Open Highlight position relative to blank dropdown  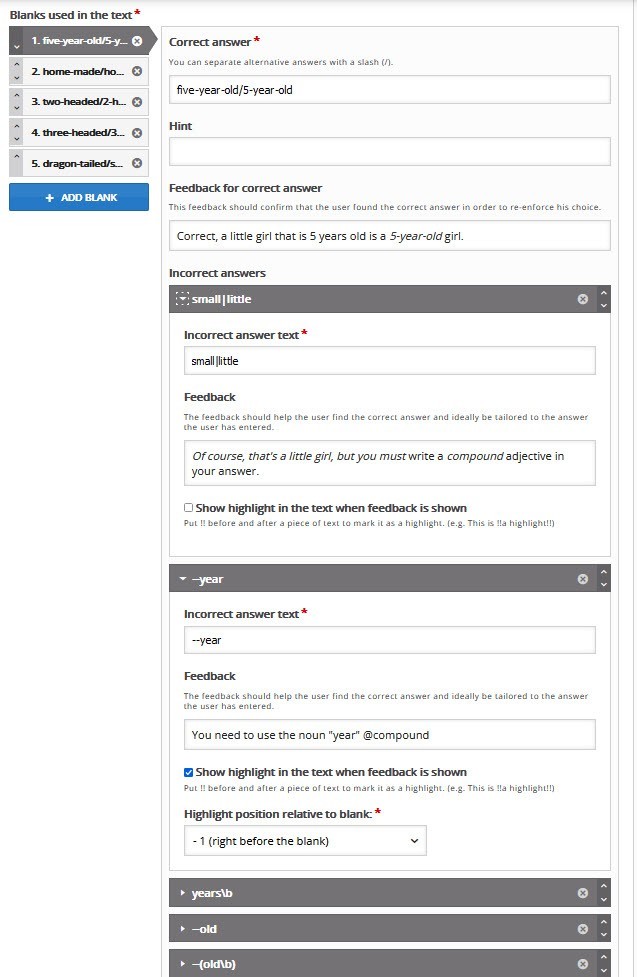[305, 841]
